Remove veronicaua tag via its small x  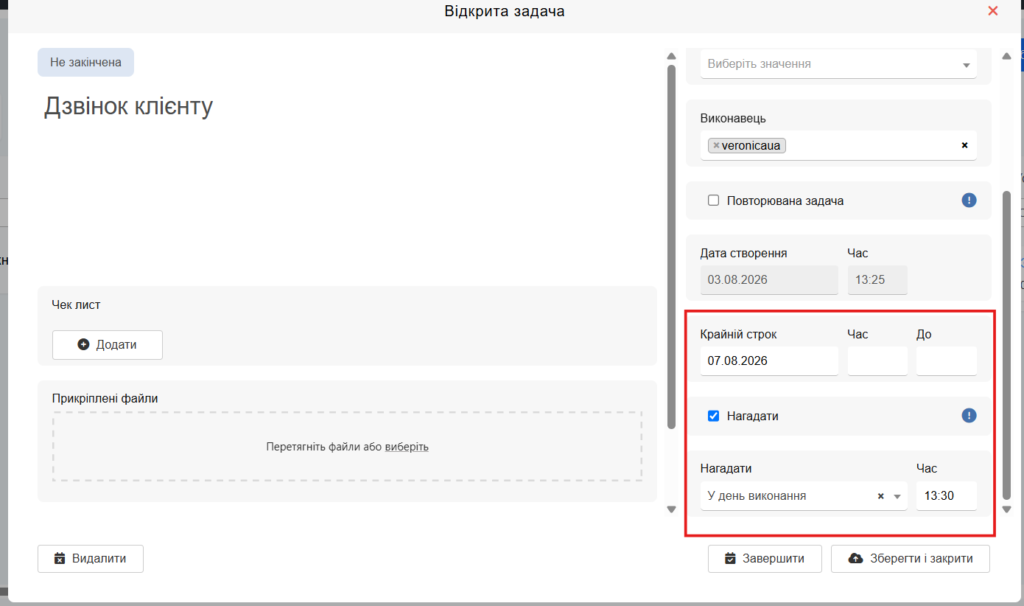[x=716, y=146]
